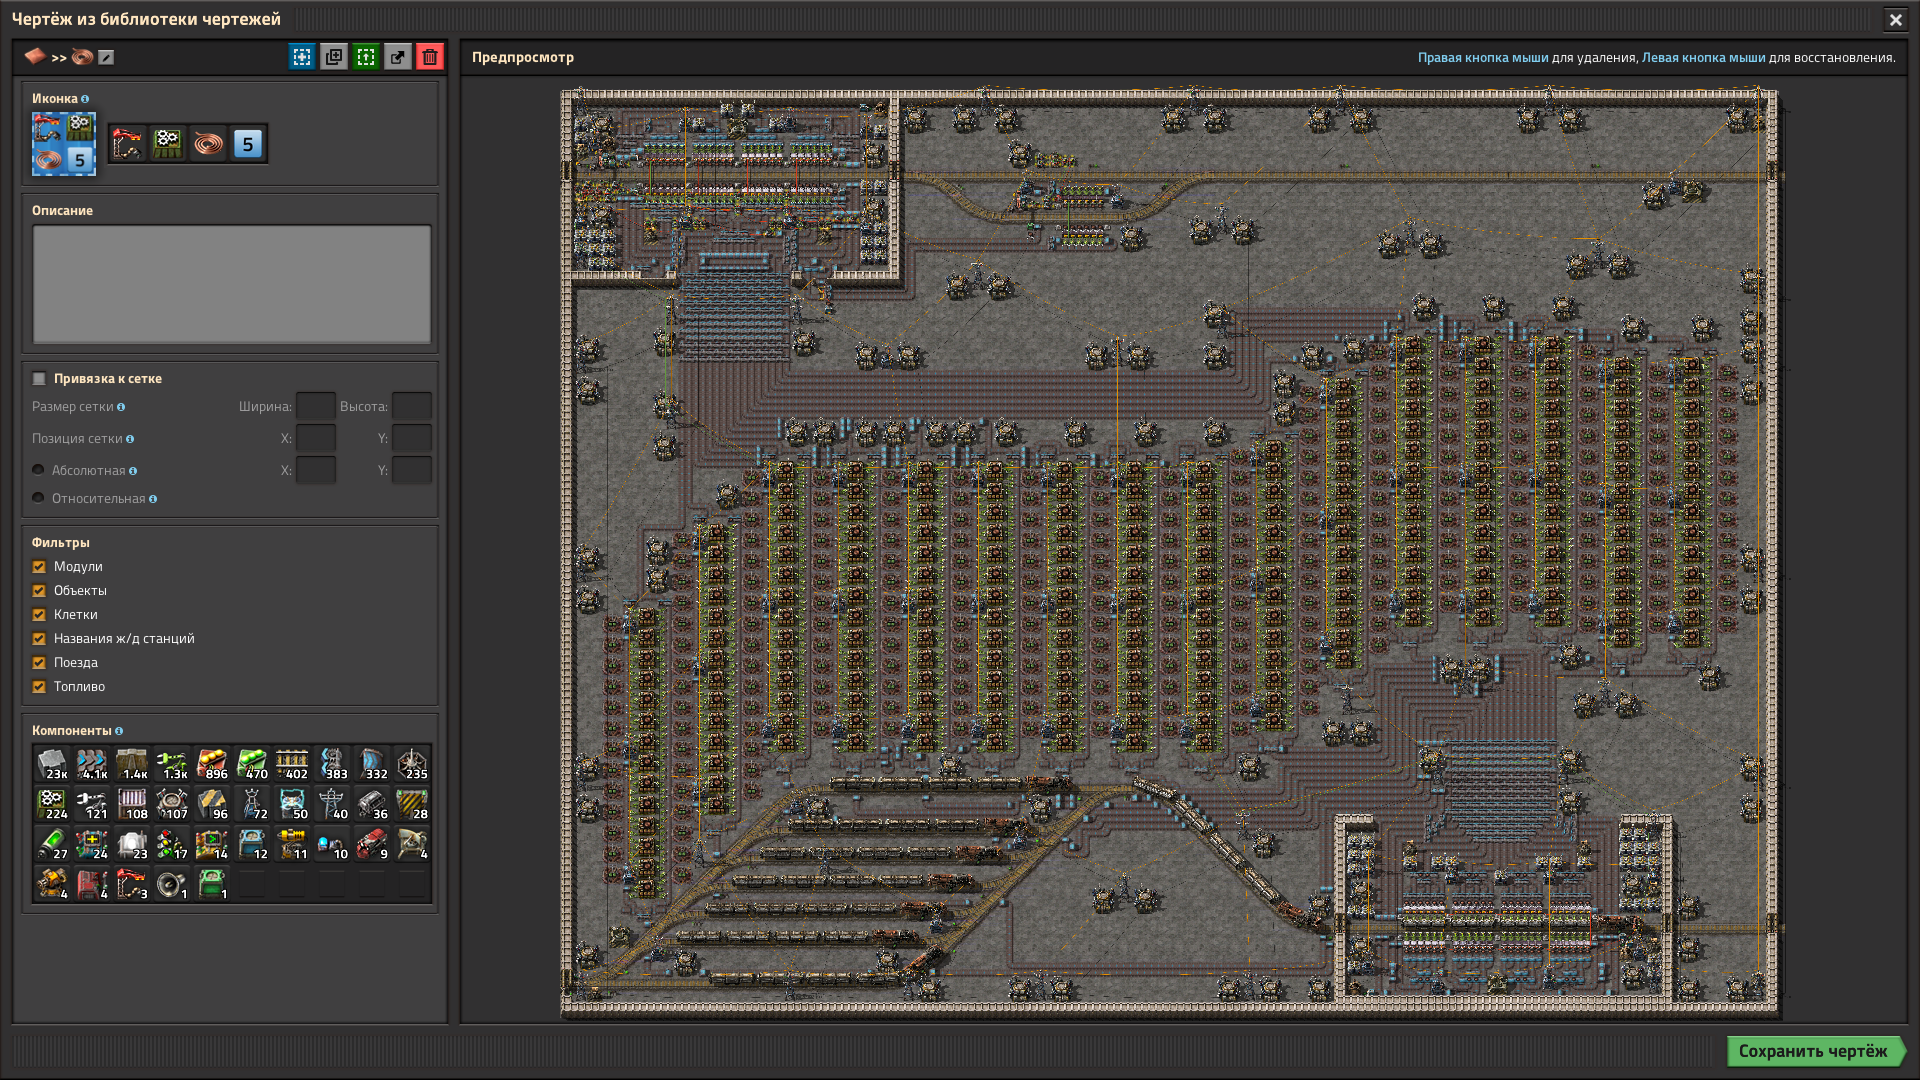The width and height of the screenshot is (1920, 1080).
Task: Click the green reassign-contents button
Action: (366, 57)
